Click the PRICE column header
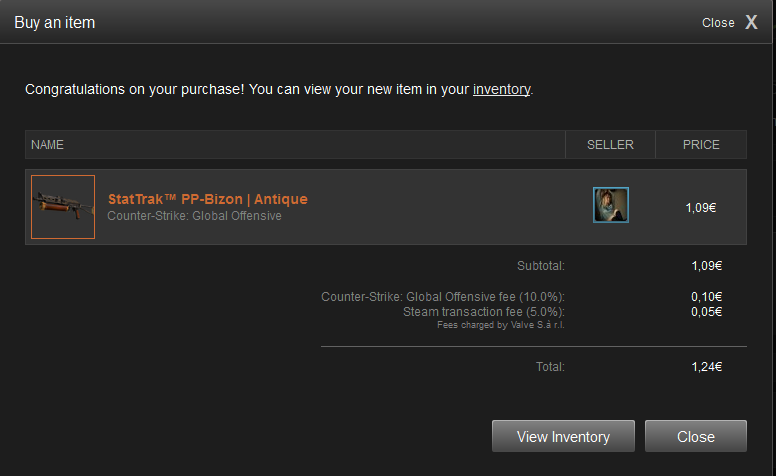Image resolution: width=776 pixels, height=476 pixels. pyautogui.click(x=701, y=145)
